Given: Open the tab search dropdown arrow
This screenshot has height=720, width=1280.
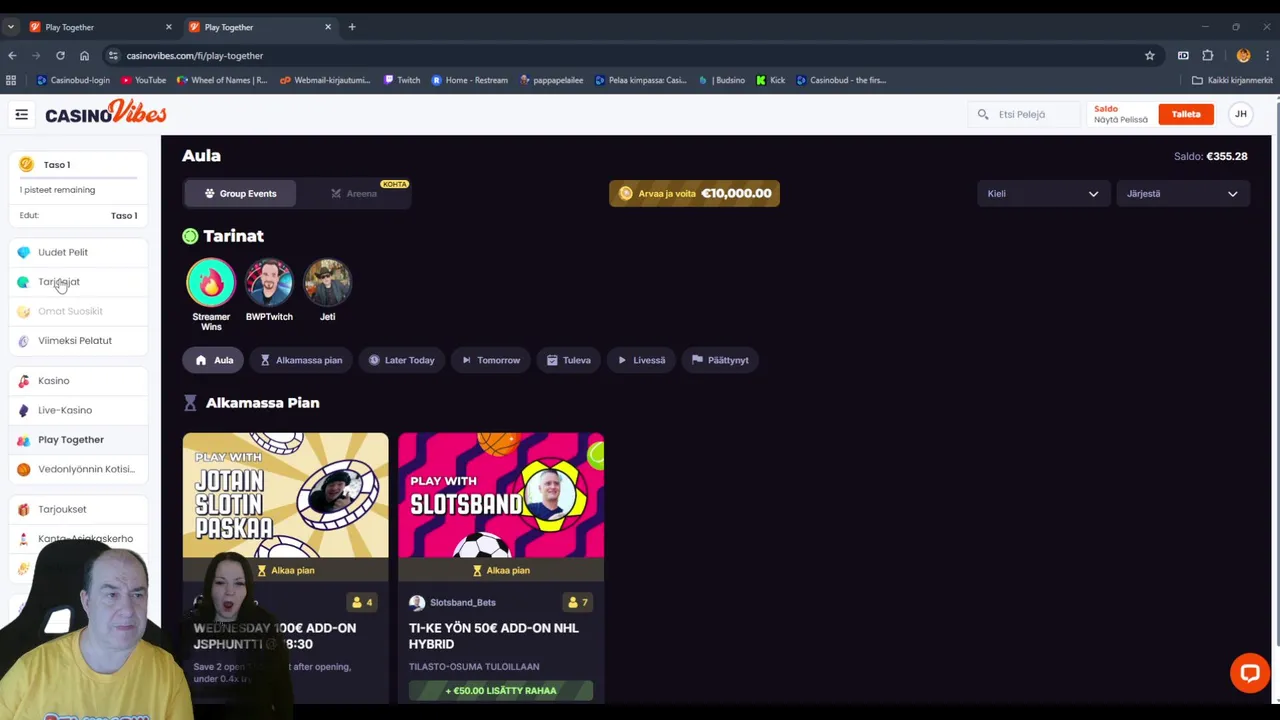Looking at the screenshot, I should coord(10,27).
